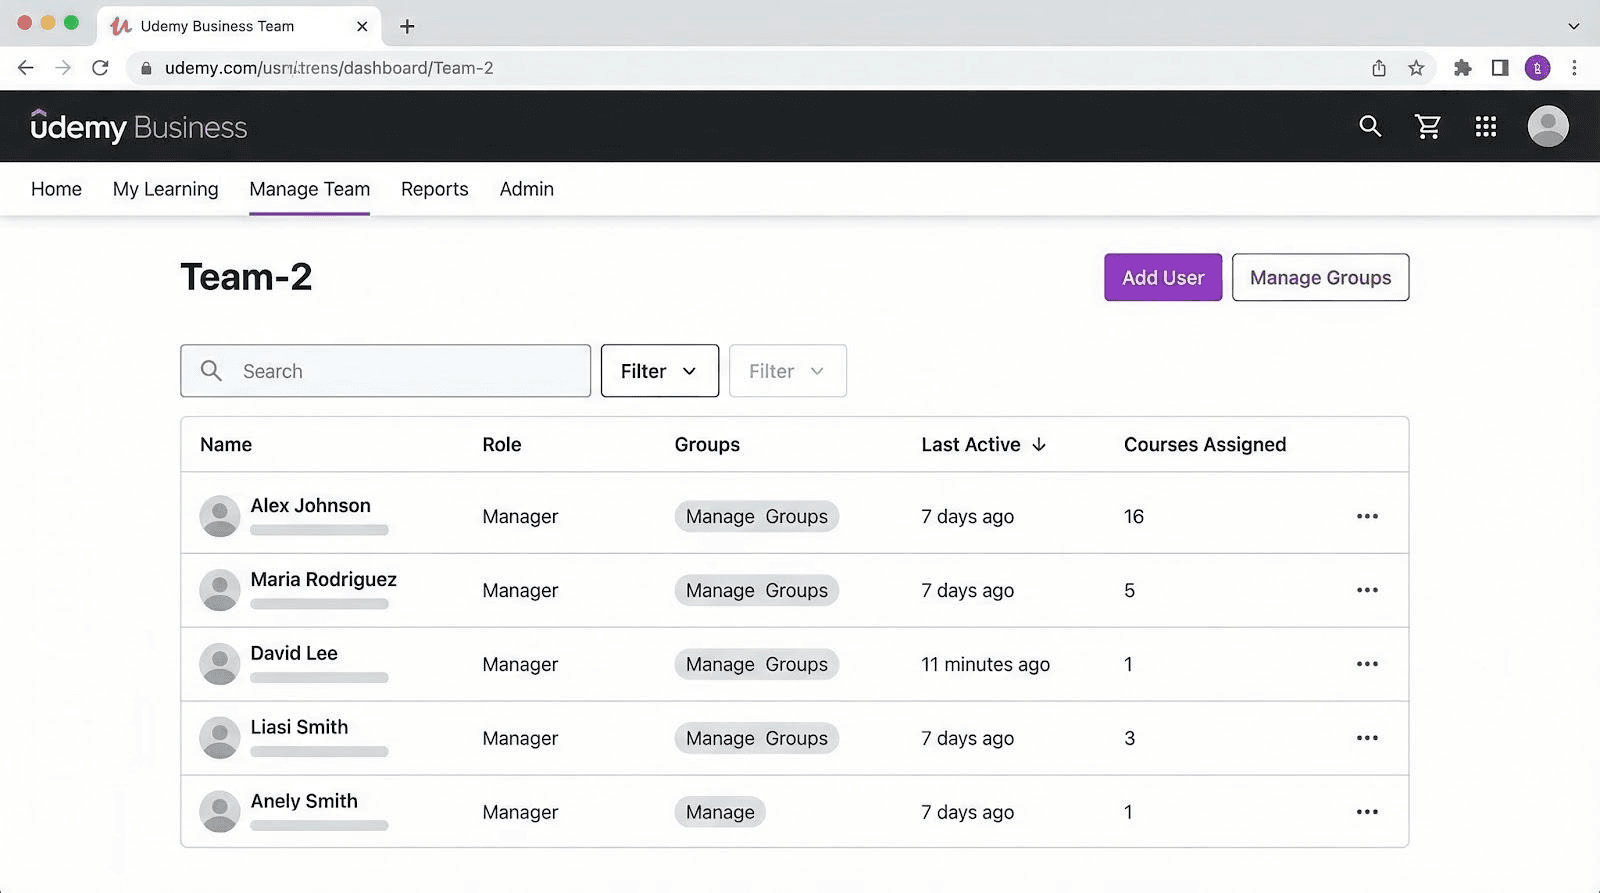Open Liasi Smith's user name link
Viewport: 1600px width, 893px height.
[x=299, y=727]
